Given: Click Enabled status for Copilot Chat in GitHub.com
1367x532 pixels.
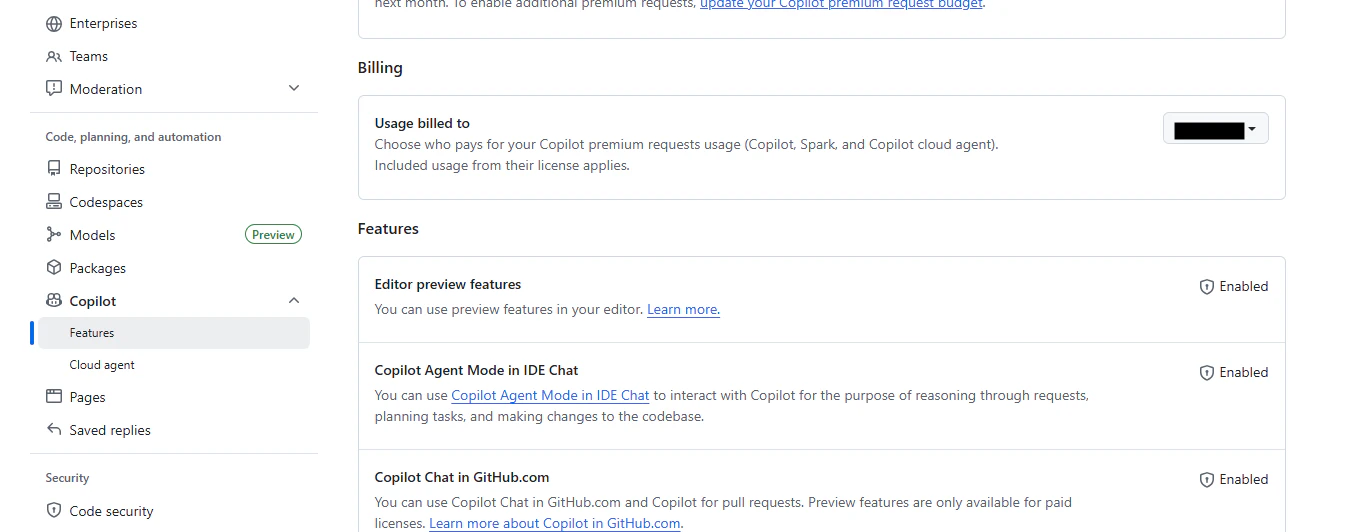Looking at the screenshot, I should 1234,479.
